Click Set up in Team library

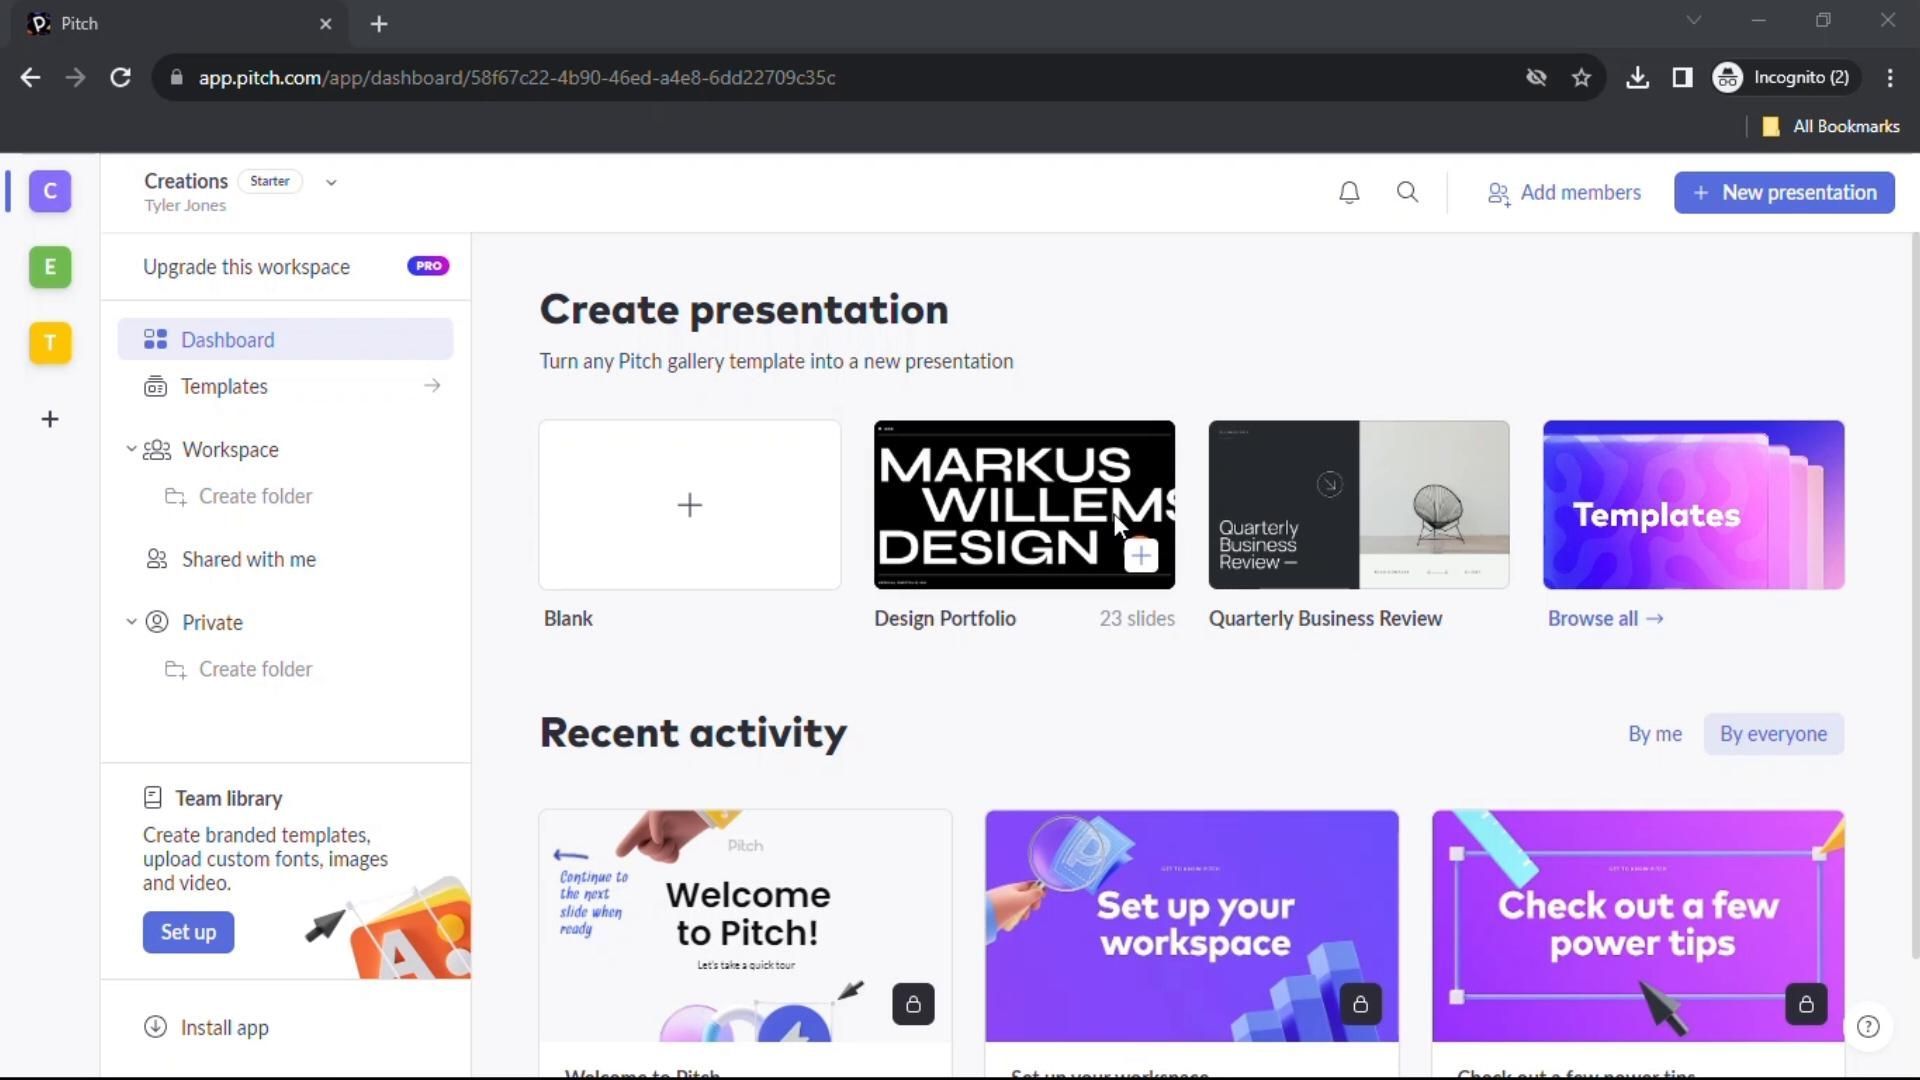click(x=188, y=932)
